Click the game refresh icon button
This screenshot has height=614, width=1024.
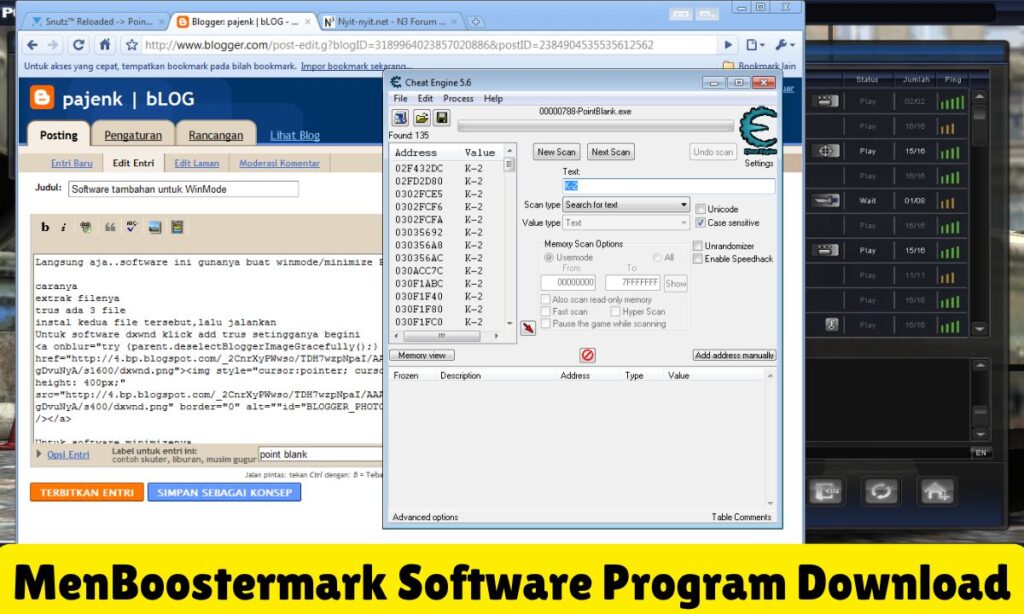[x=881, y=491]
